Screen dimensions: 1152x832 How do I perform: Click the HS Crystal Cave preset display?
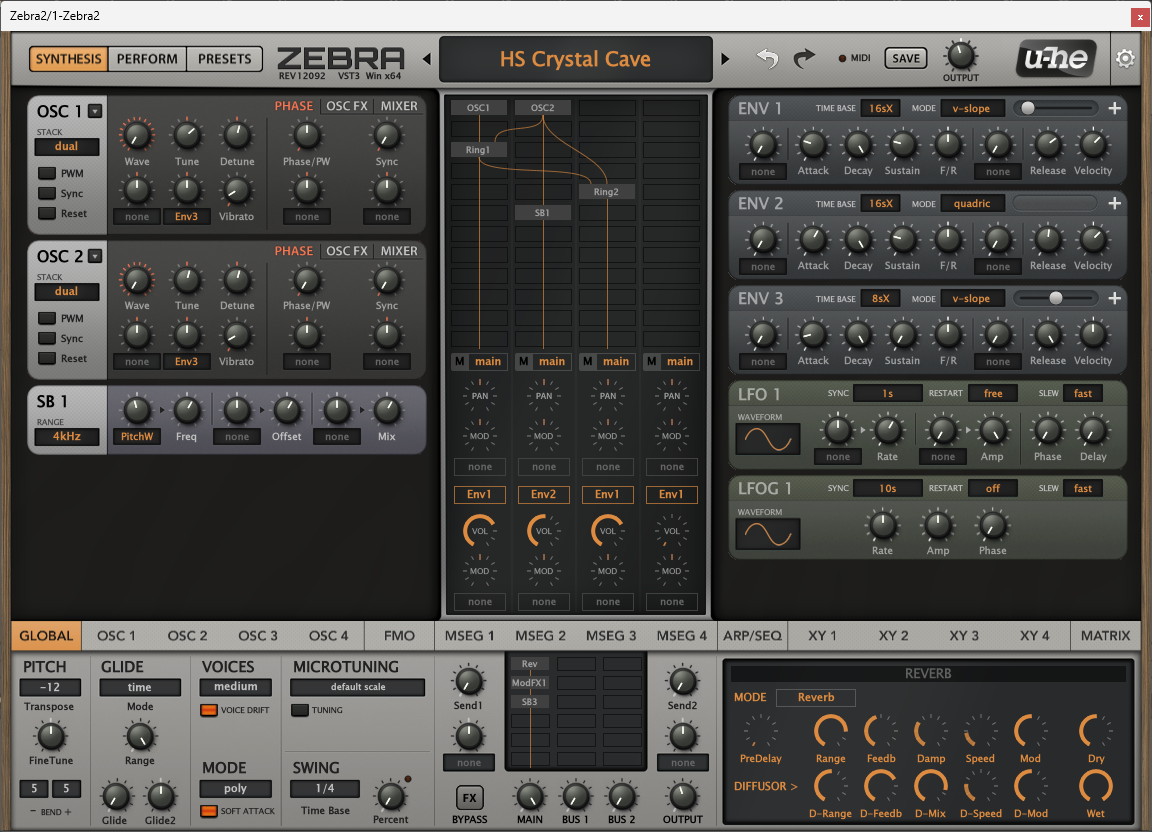pos(575,60)
